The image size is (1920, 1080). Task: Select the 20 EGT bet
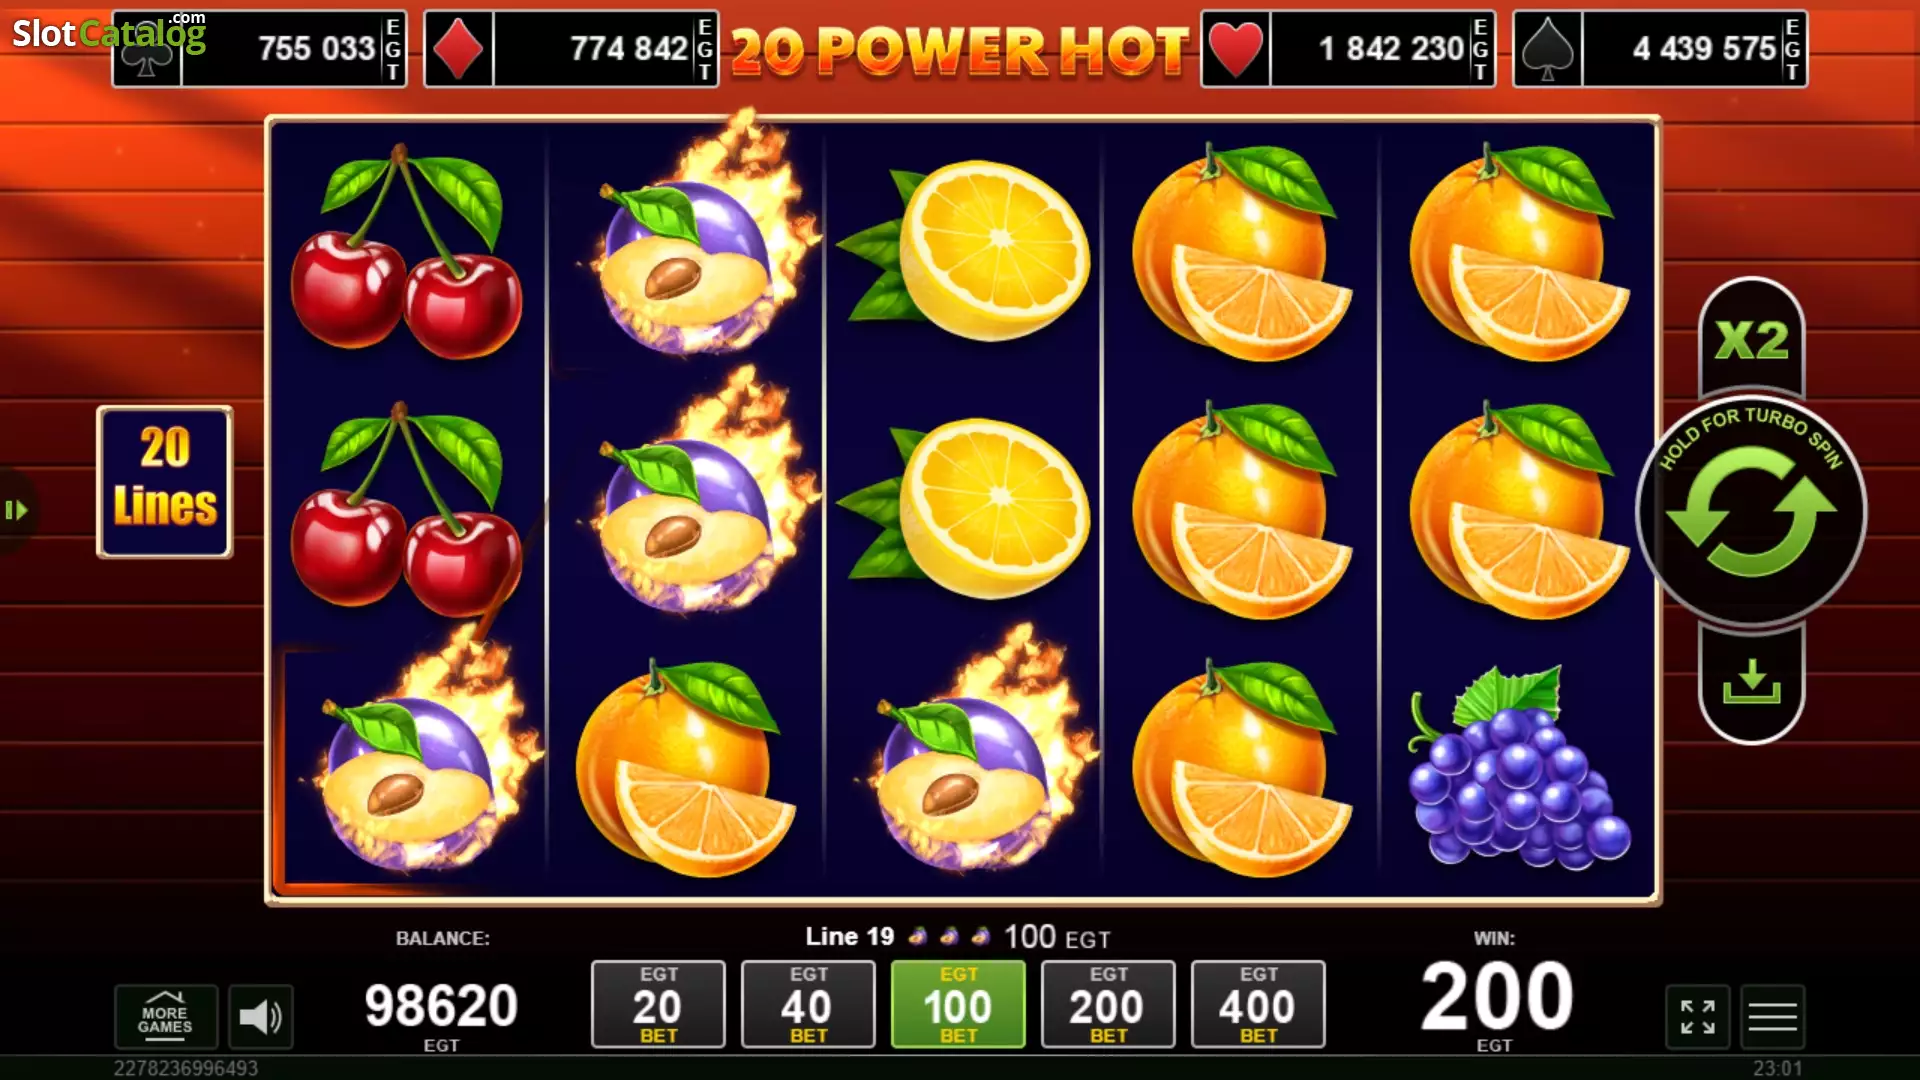pos(658,1004)
